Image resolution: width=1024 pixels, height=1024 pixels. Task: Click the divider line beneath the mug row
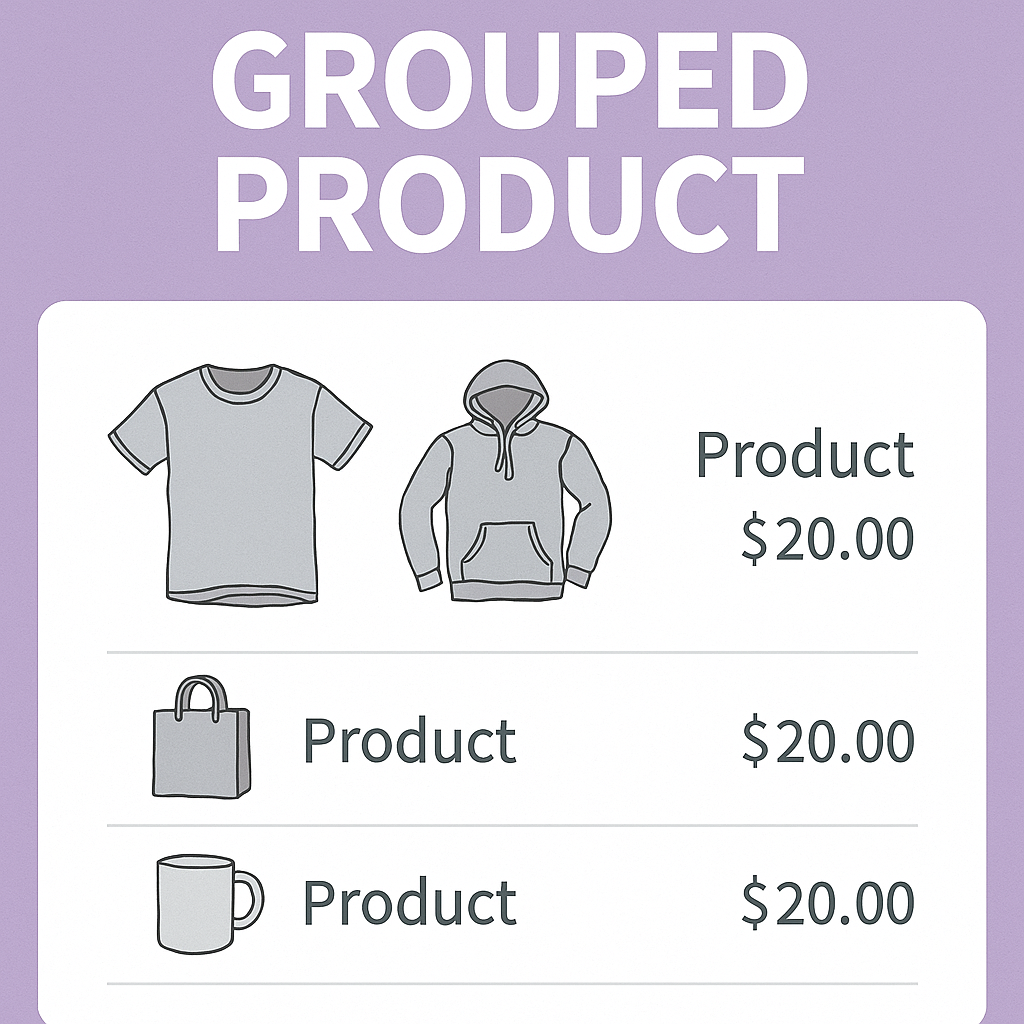[512, 983]
